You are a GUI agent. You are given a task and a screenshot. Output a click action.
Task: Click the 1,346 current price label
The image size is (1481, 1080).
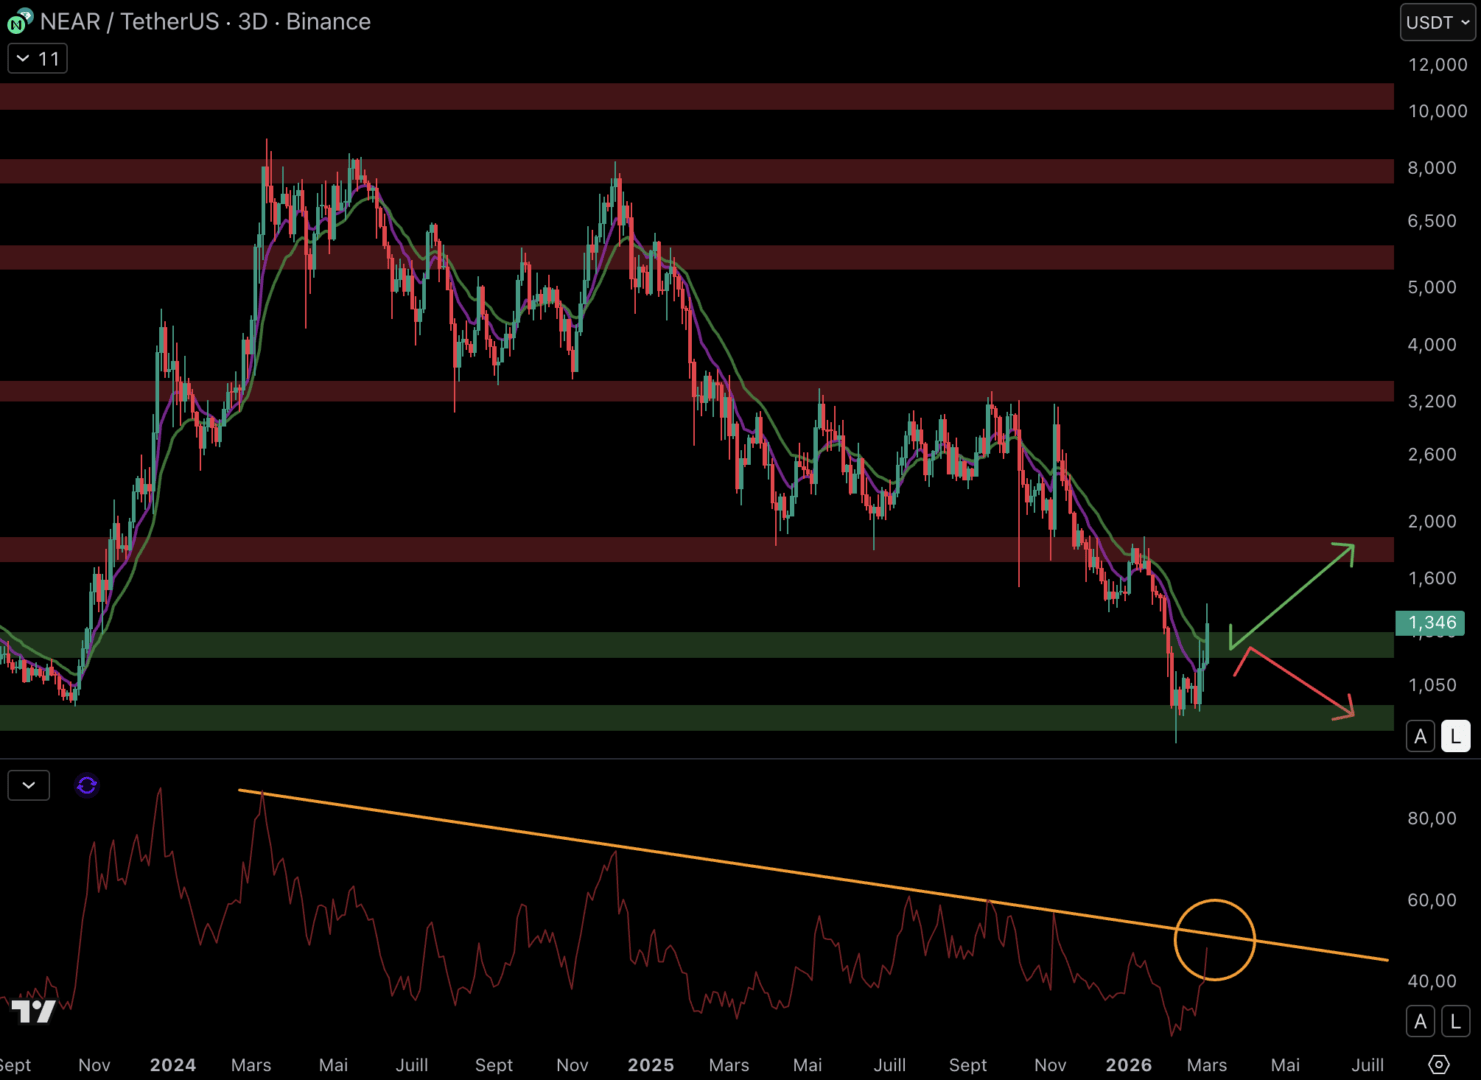[x=1431, y=623]
